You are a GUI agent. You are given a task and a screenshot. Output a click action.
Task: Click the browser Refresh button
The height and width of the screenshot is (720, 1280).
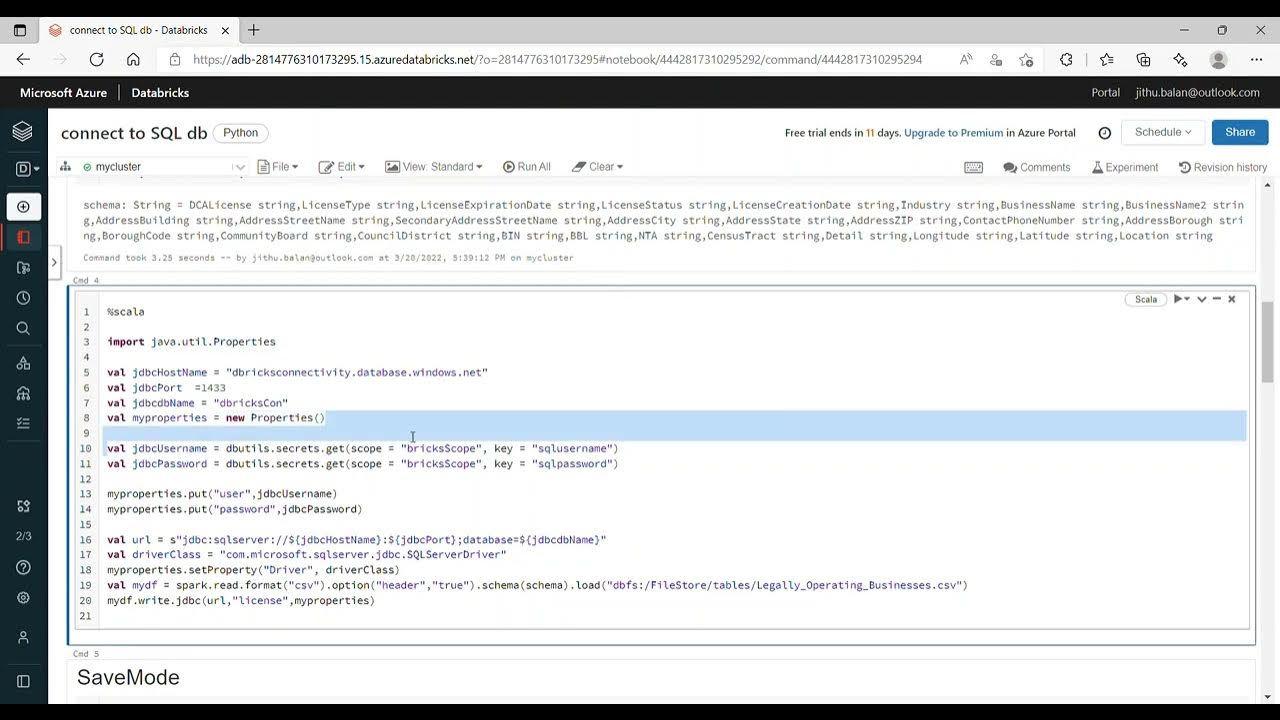pos(96,59)
